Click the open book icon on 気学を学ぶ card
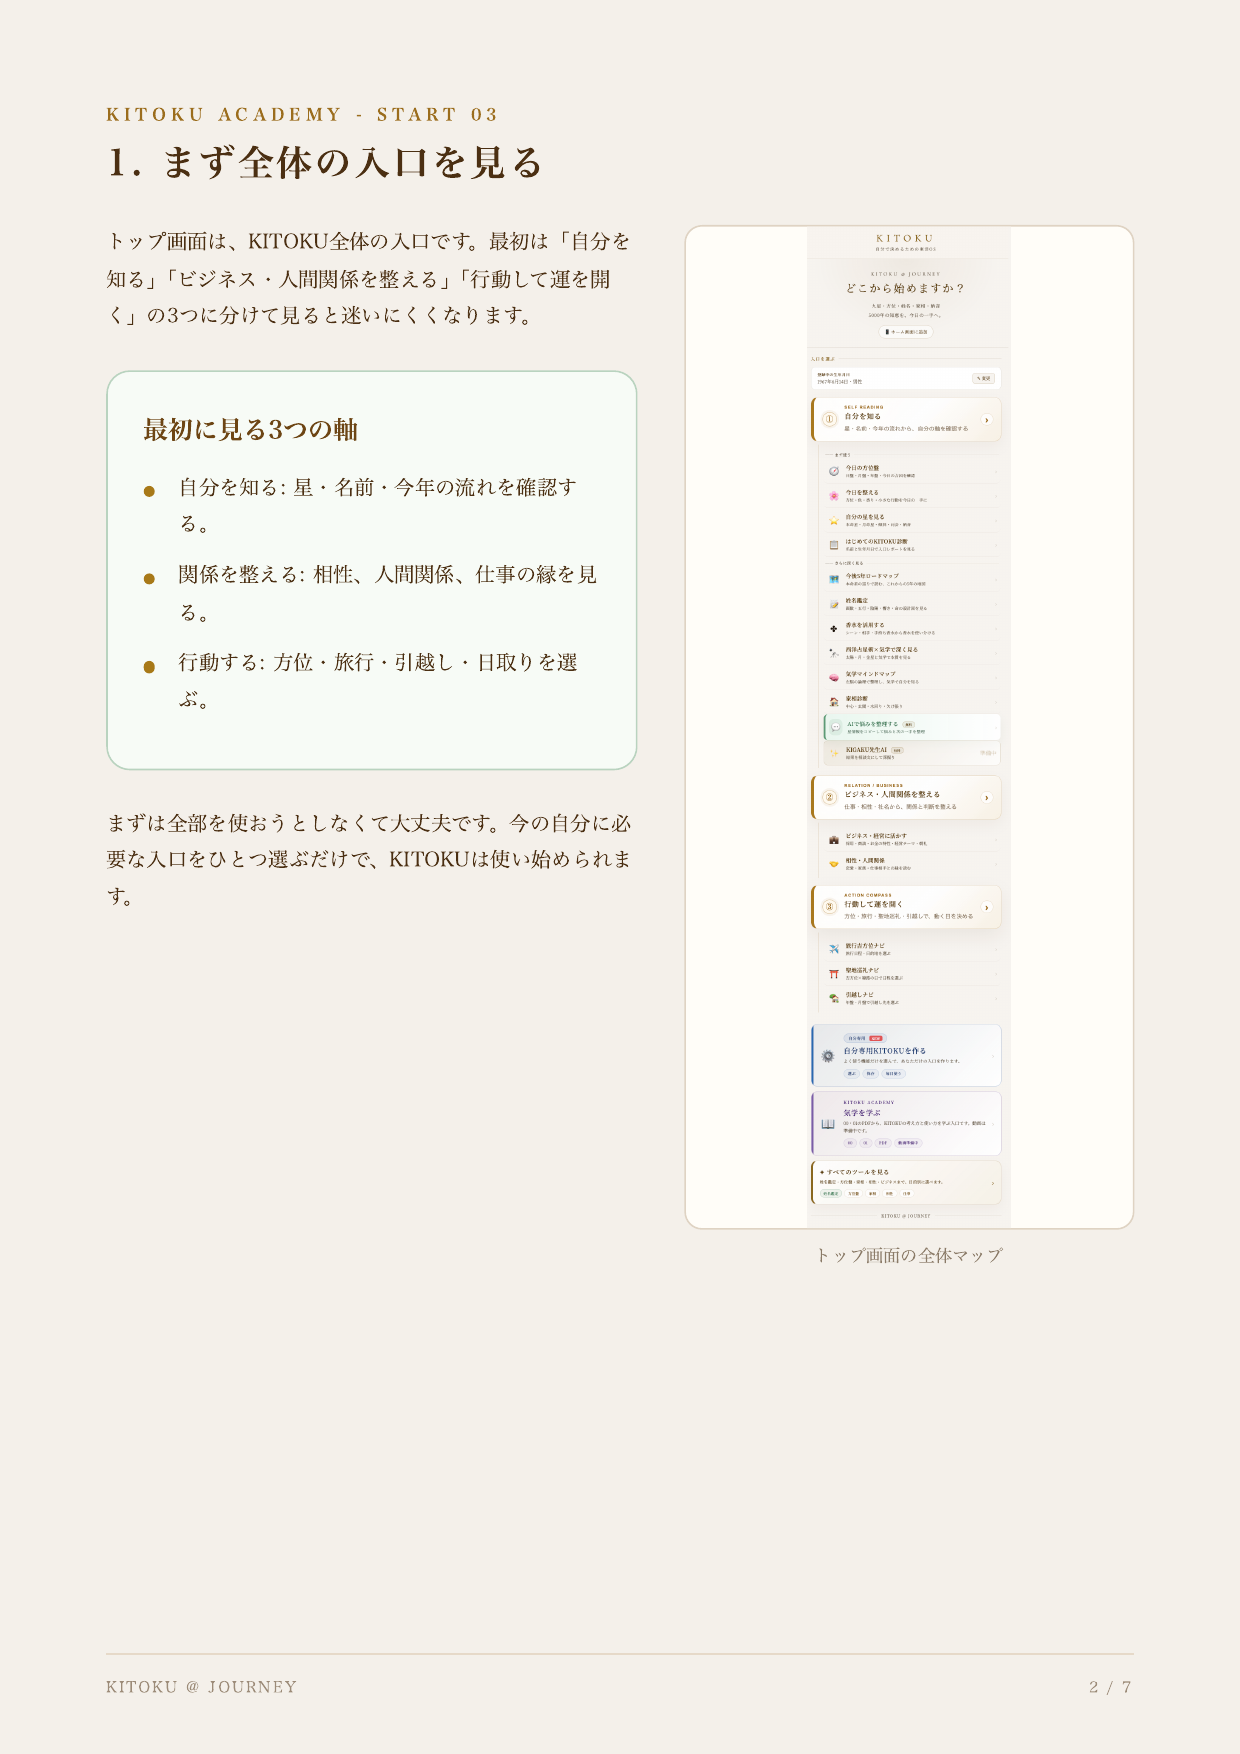The height and width of the screenshot is (1754, 1240). click(828, 1124)
